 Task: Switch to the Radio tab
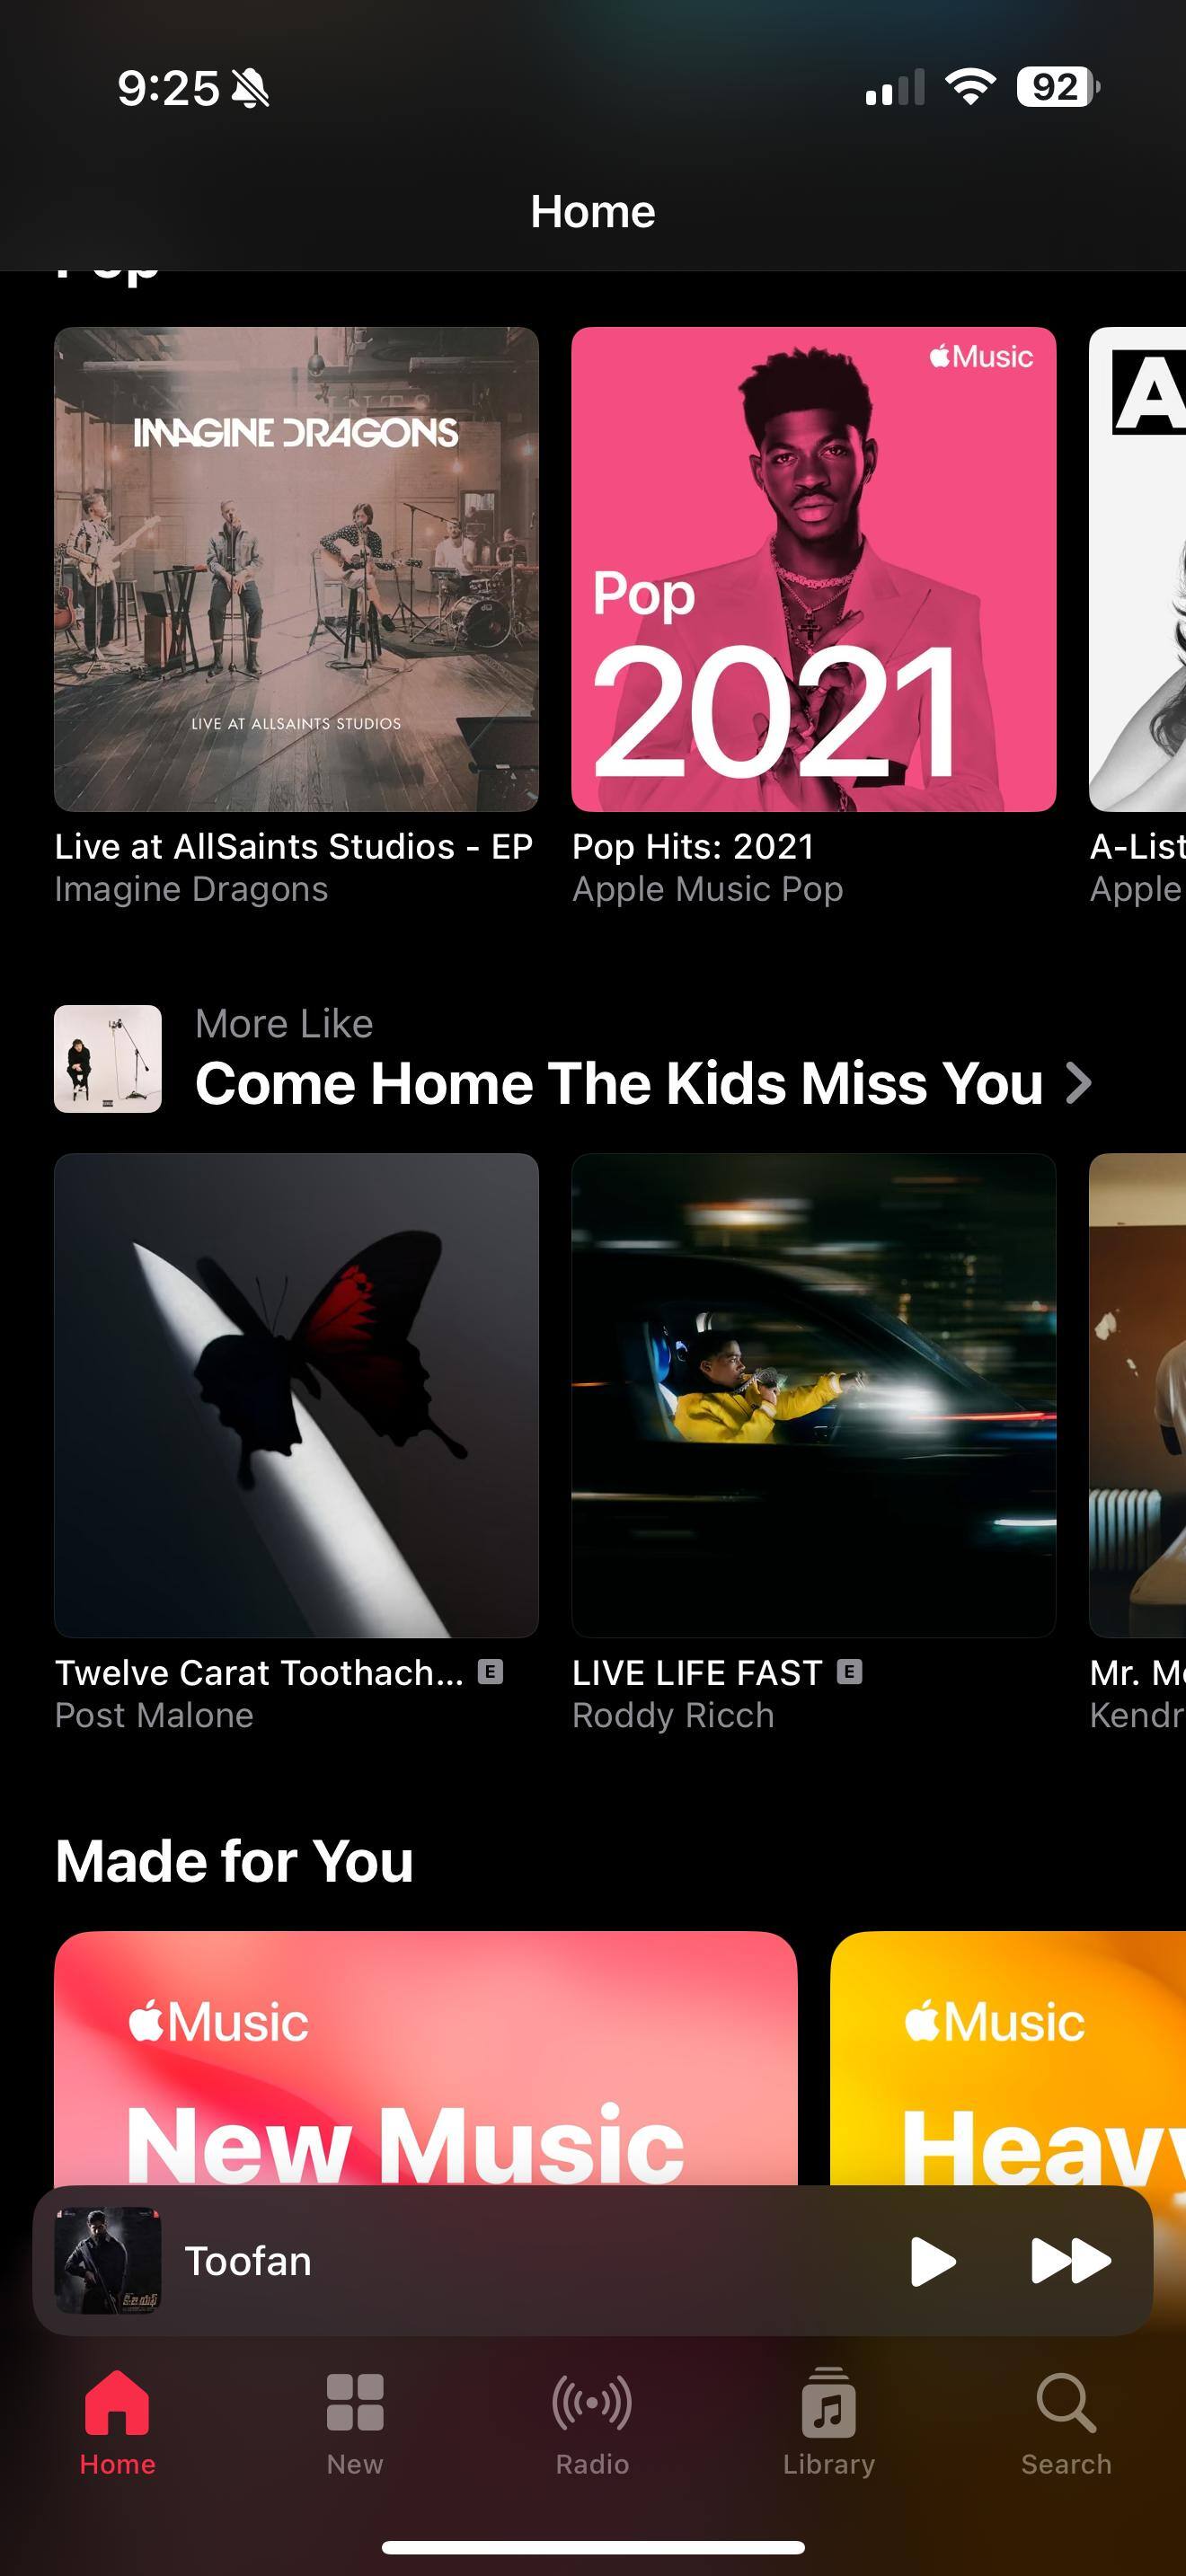(x=592, y=2402)
